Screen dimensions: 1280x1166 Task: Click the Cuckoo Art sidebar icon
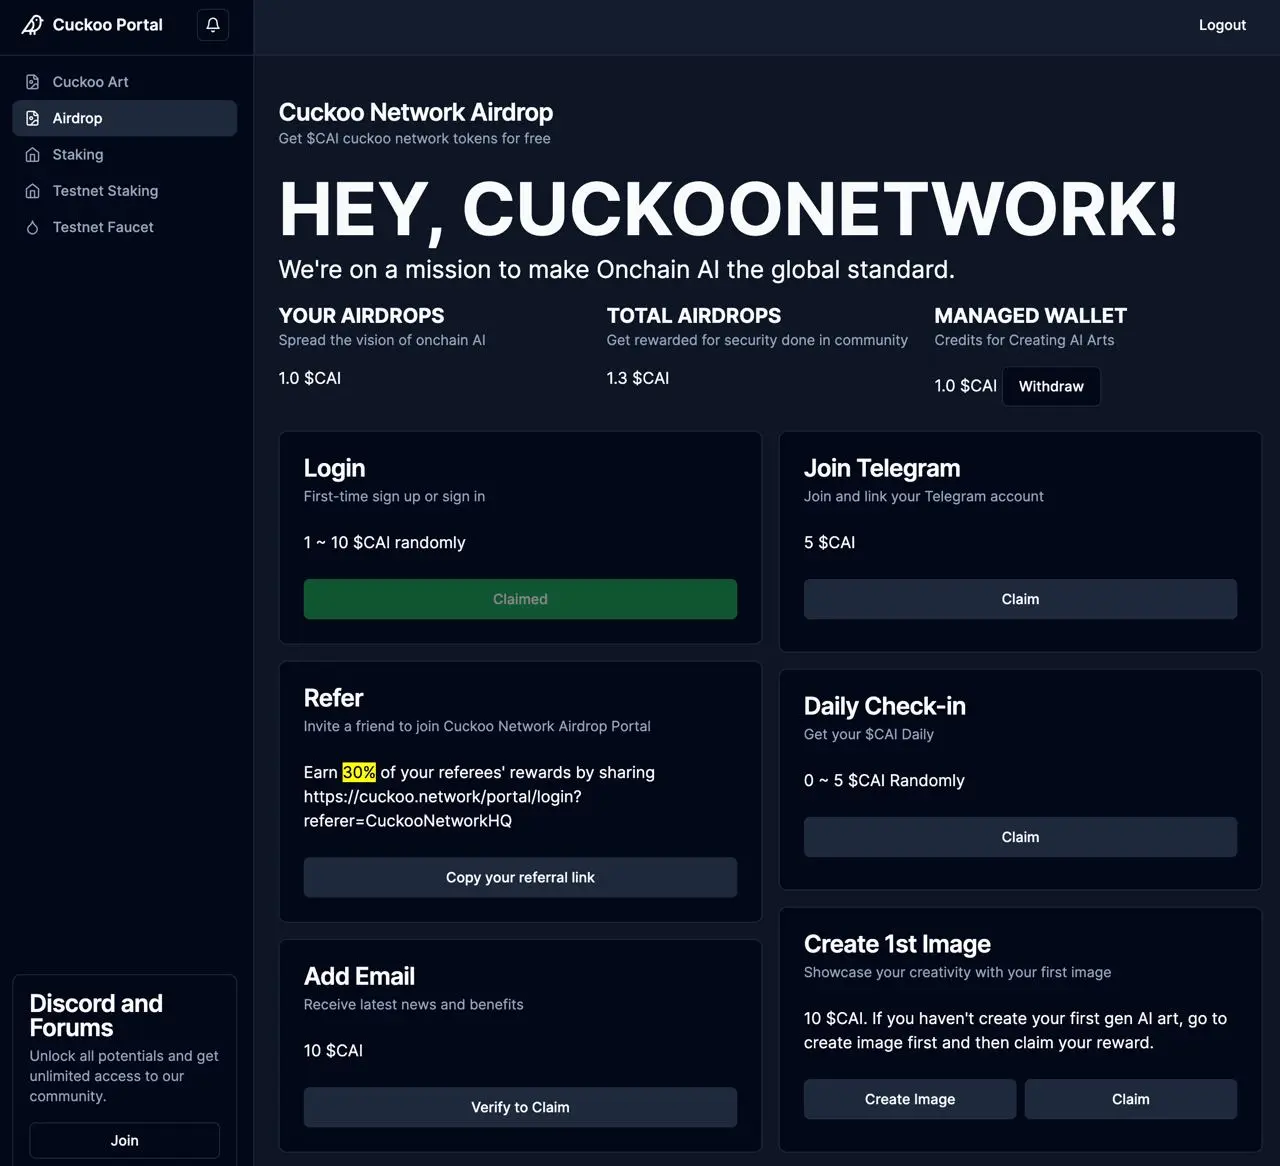(32, 82)
